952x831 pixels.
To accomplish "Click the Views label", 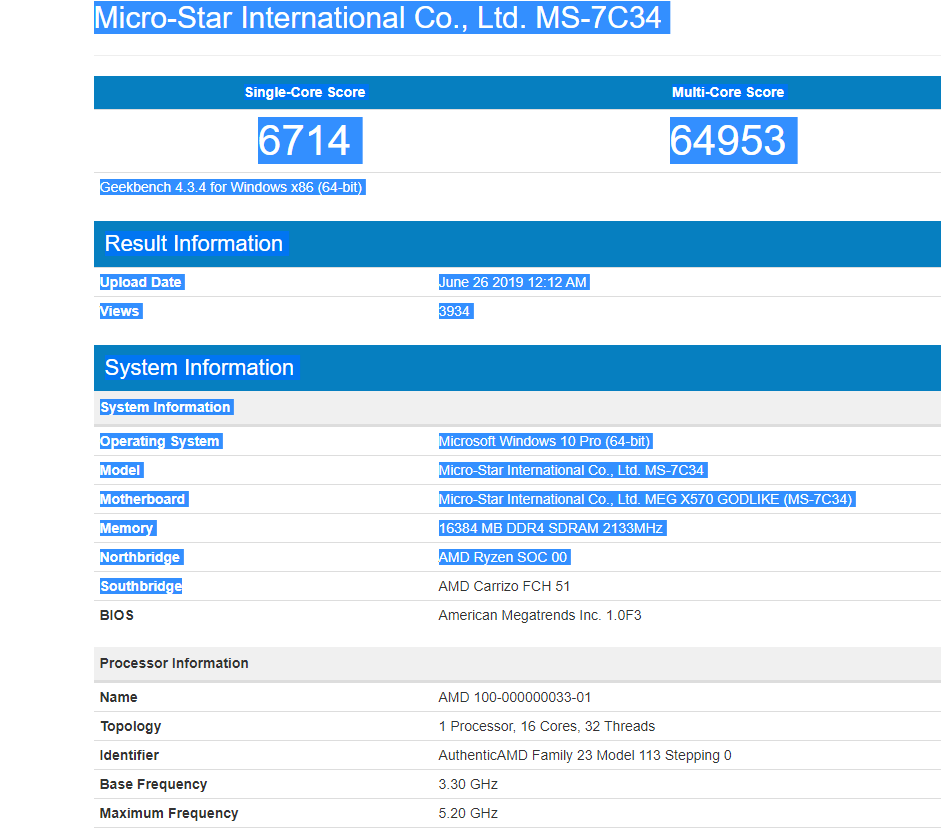I will 120,311.
